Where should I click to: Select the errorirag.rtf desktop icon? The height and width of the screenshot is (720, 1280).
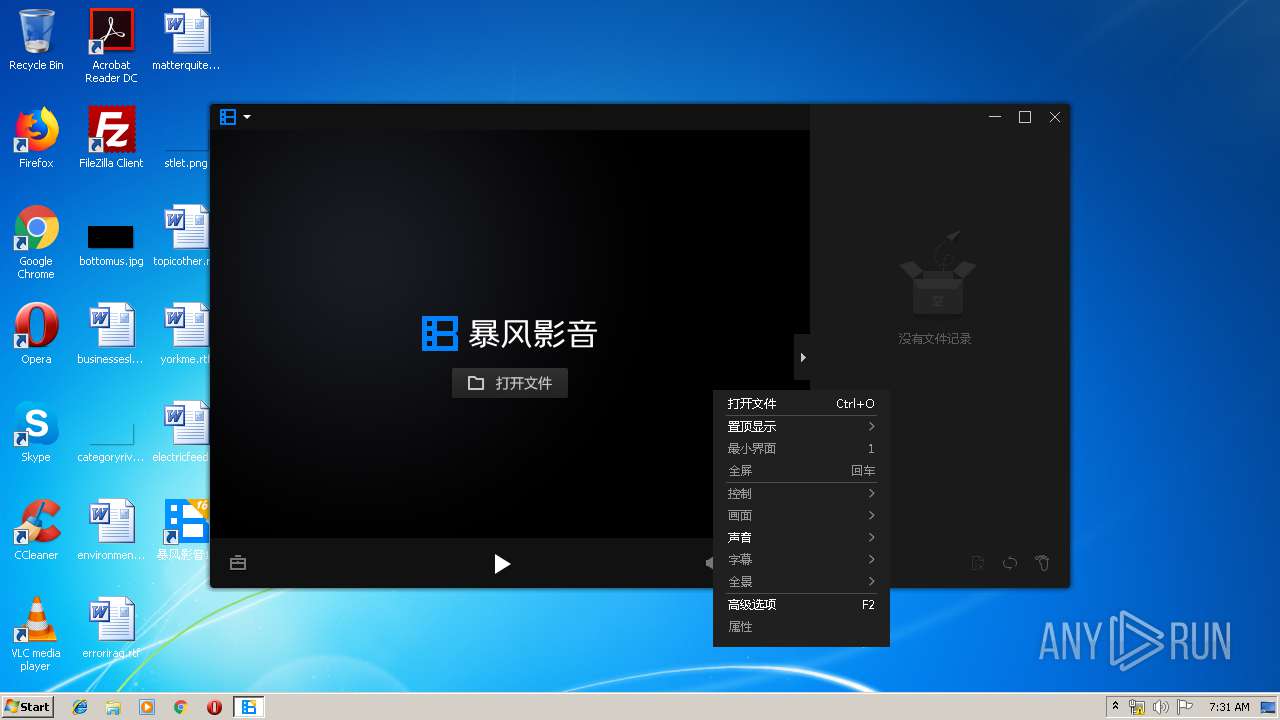(111, 628)
